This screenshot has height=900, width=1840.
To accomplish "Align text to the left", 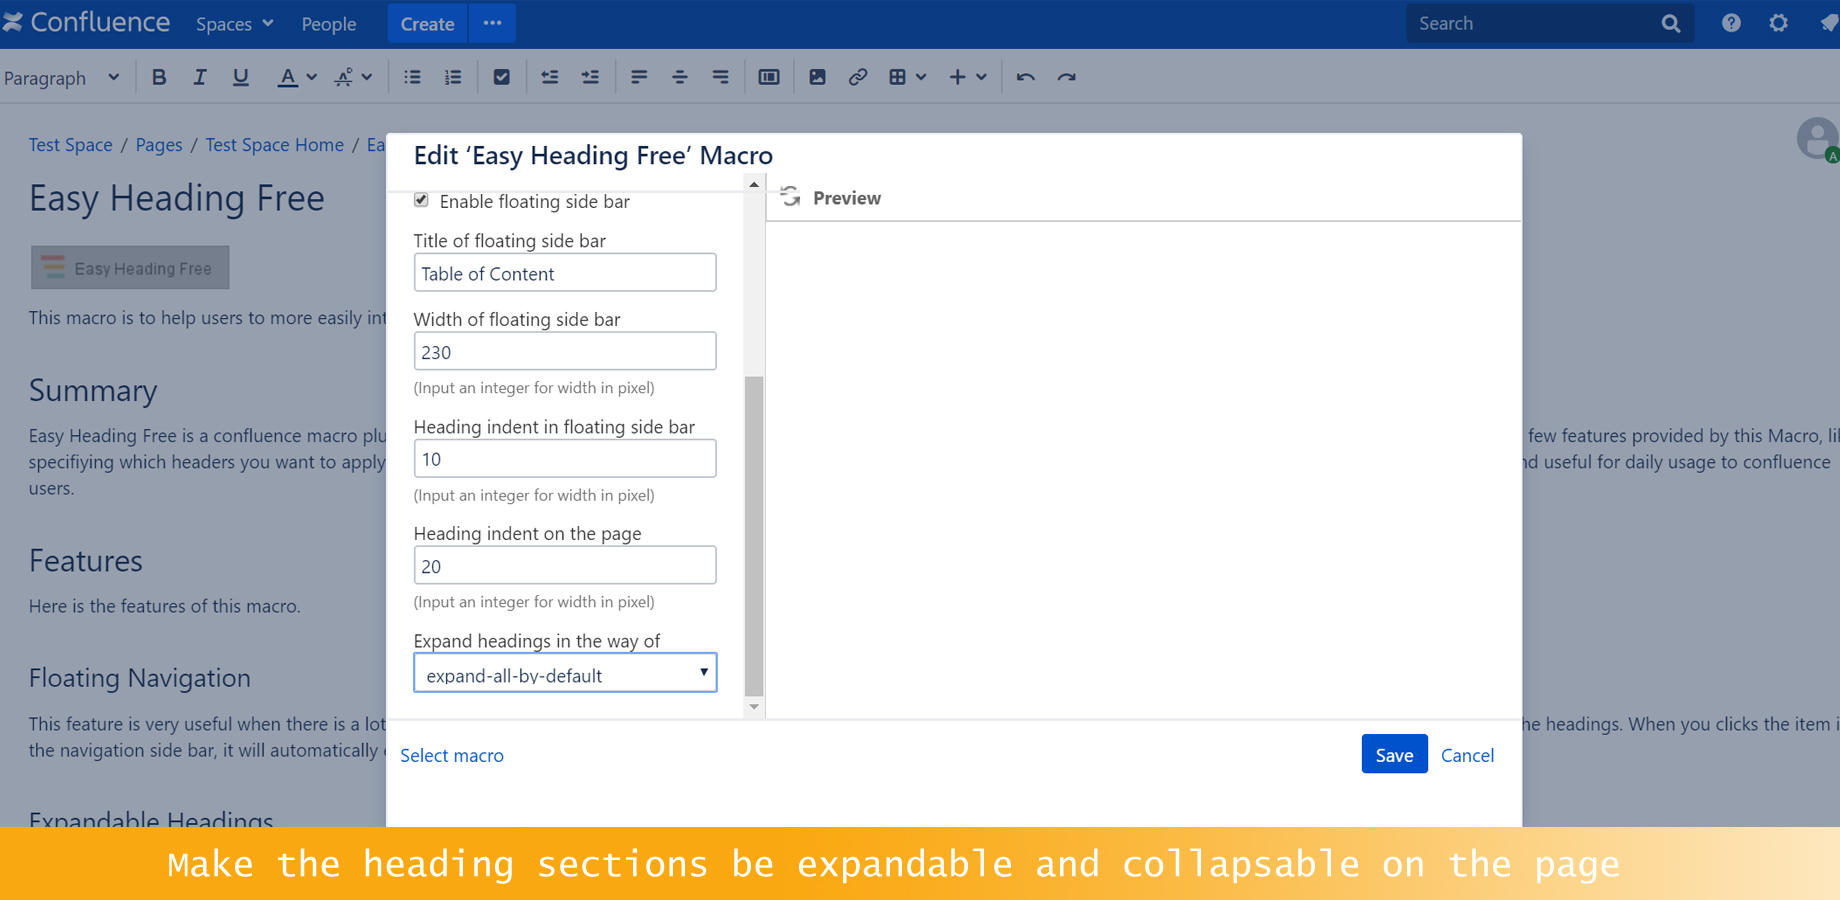I will (639, 77).
